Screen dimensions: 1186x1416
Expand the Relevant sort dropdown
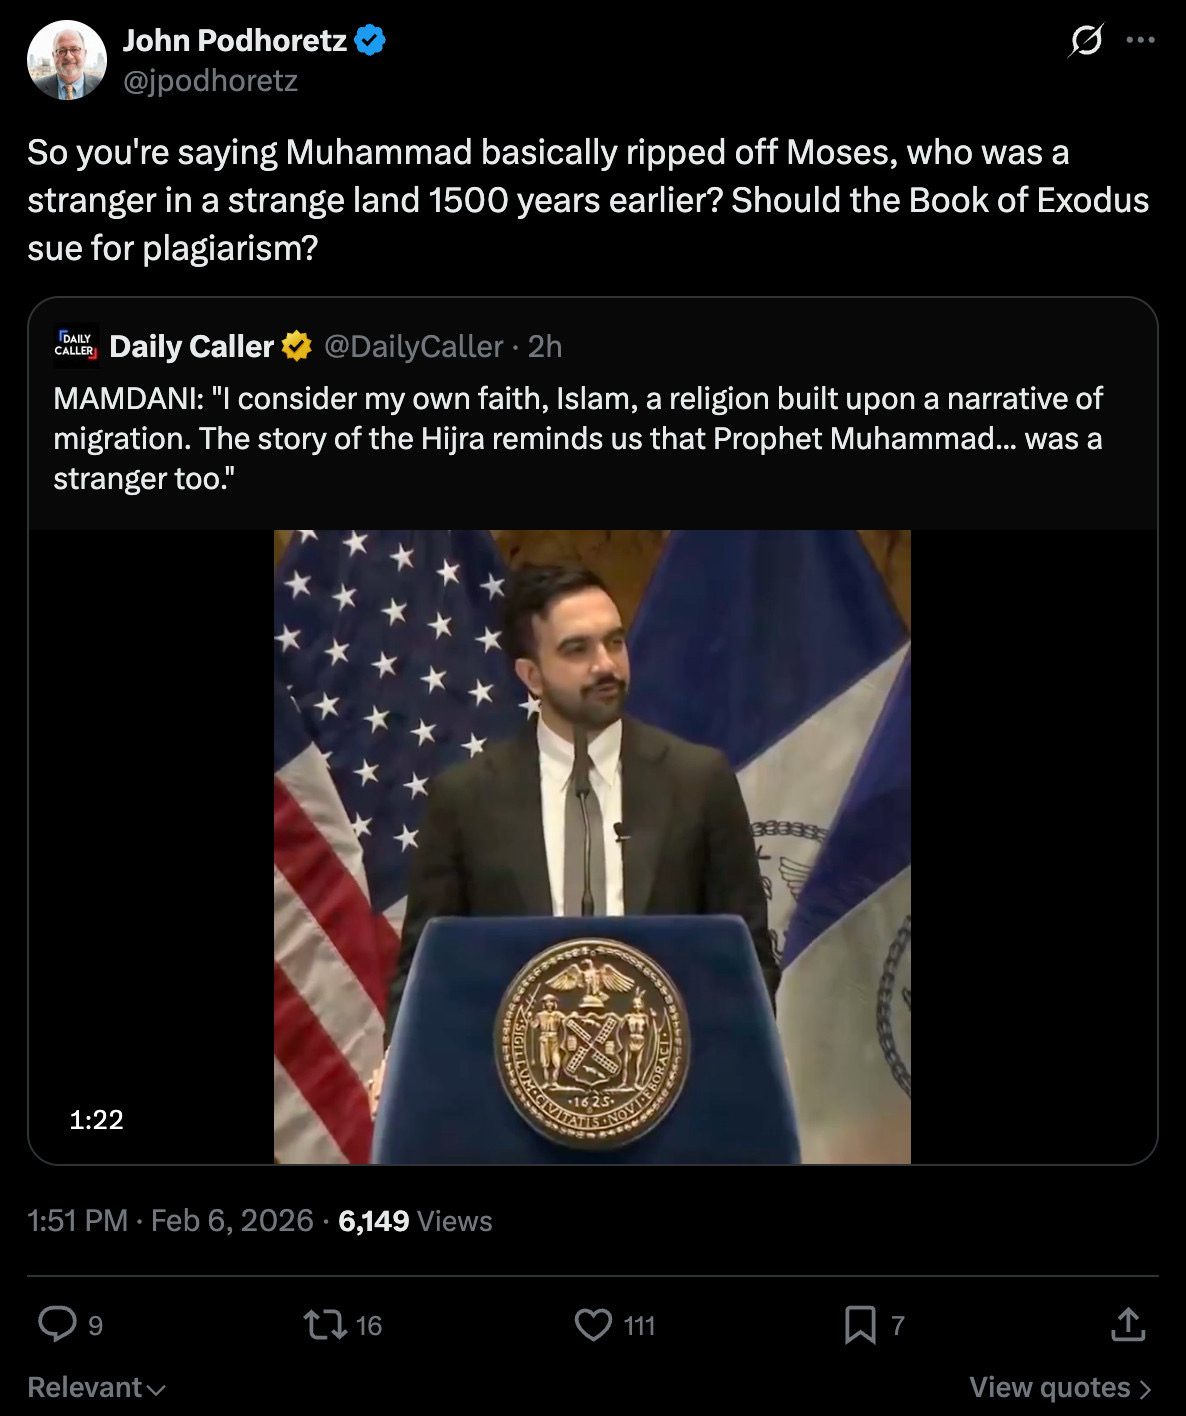click(96, 1387)
